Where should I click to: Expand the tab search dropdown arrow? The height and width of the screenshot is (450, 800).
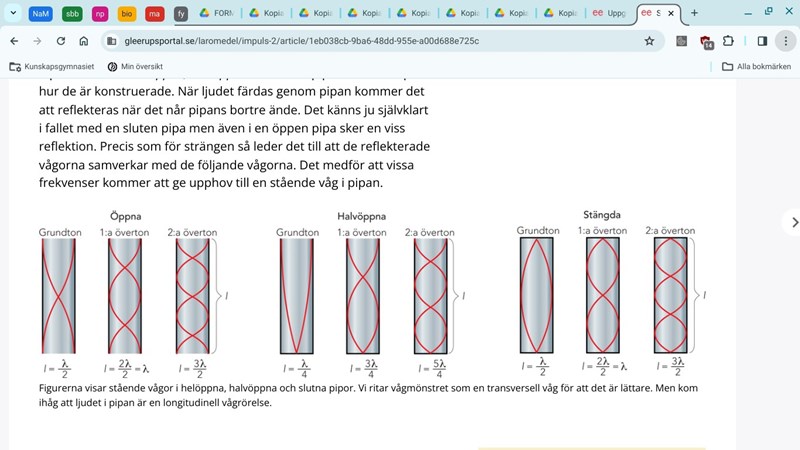(13, 13)
